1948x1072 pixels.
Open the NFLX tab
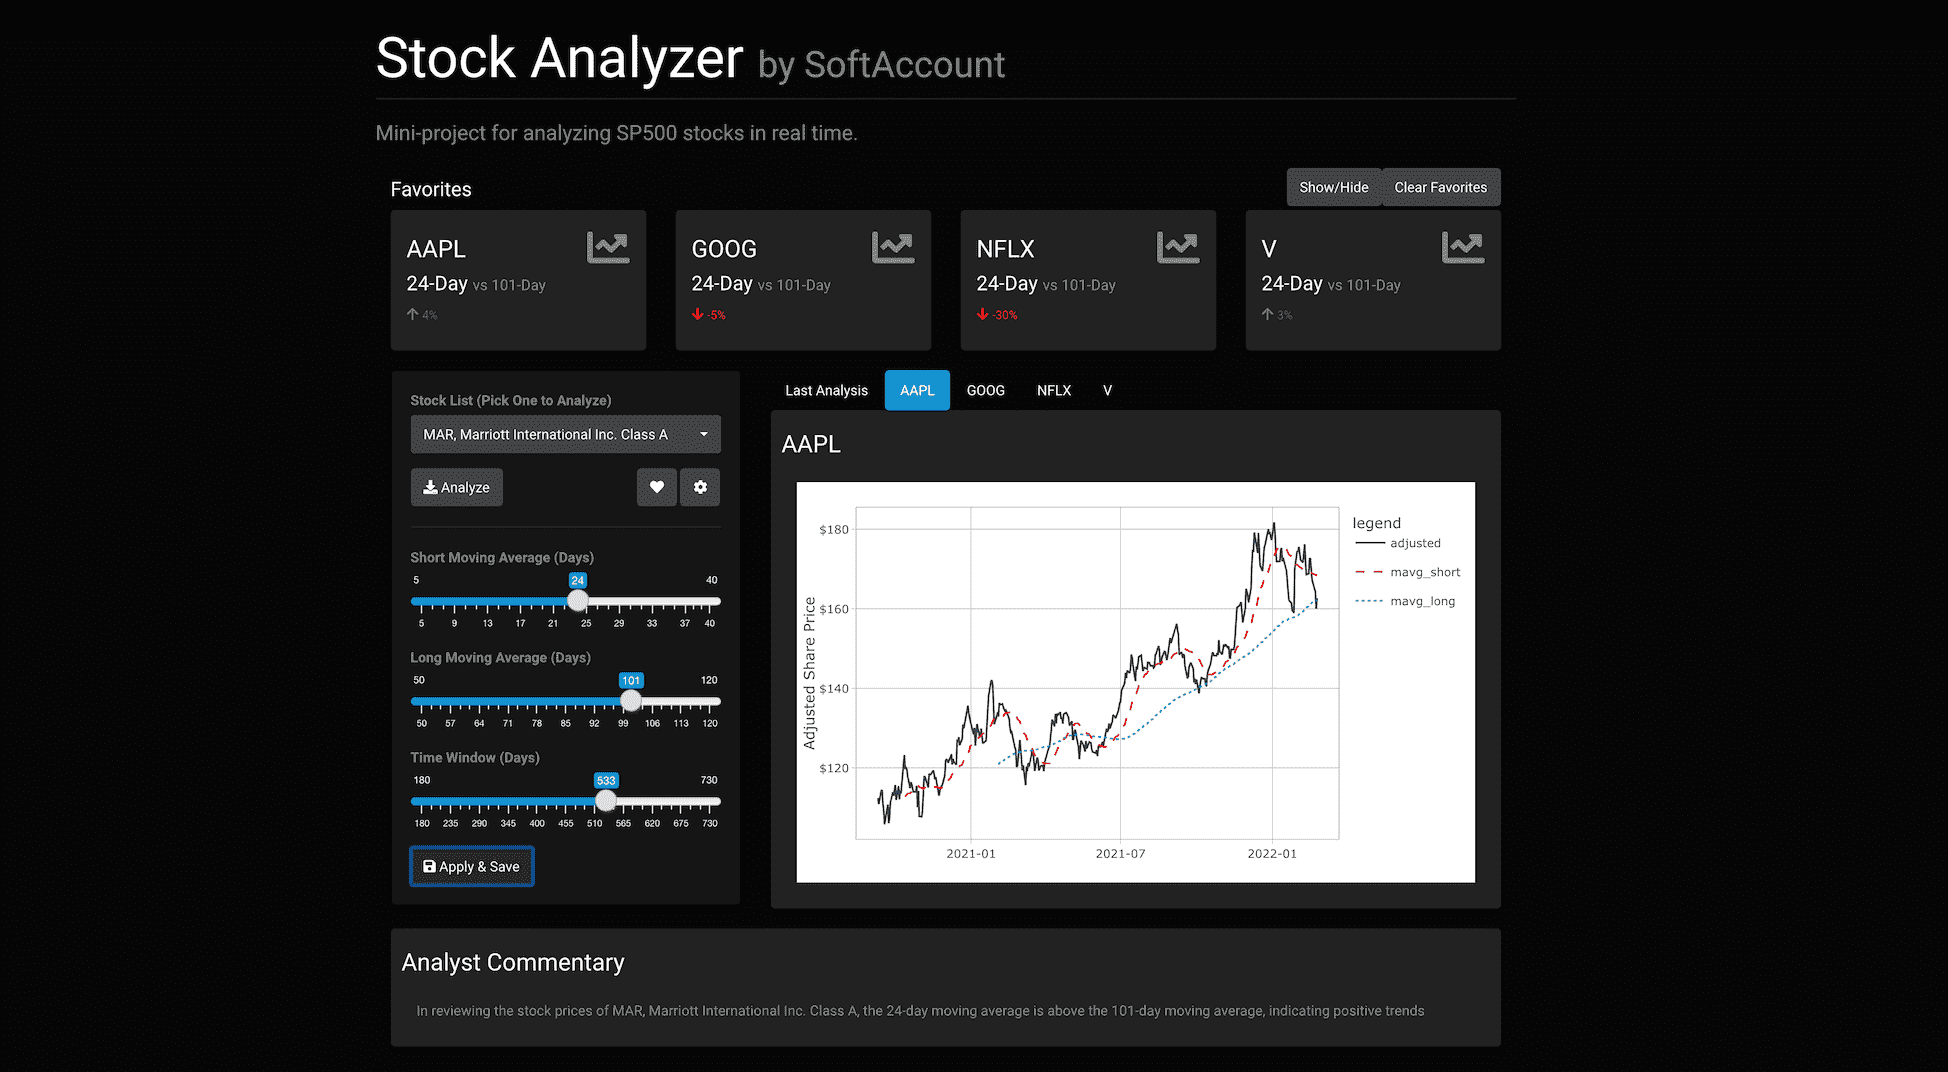point(1054,390)
